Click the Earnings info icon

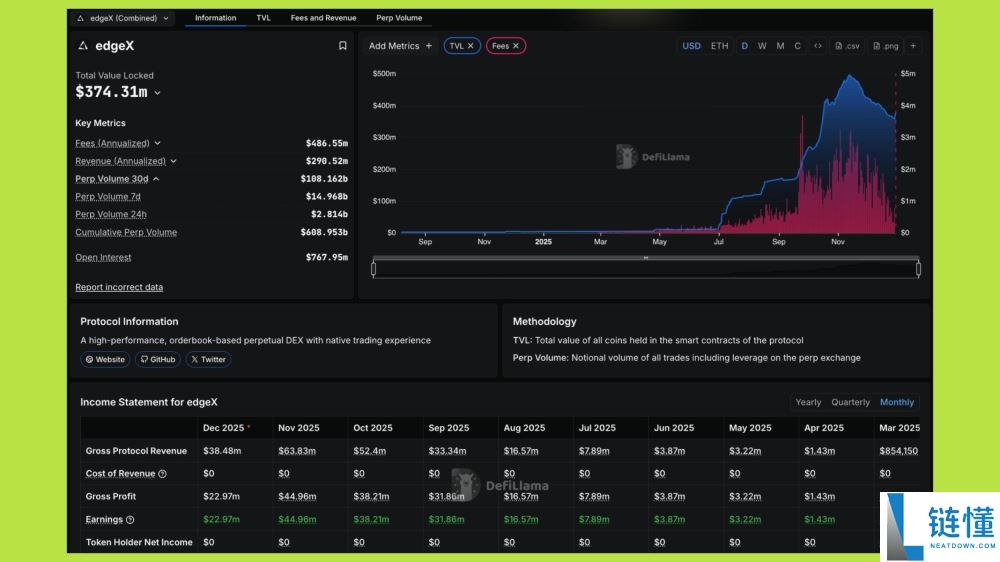click(x=130, y=520)
